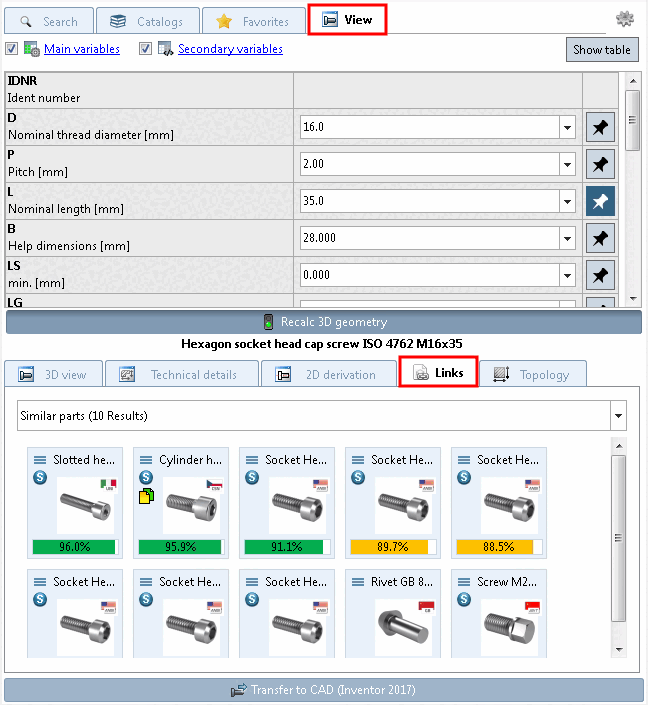The image size is (648, 705).
Task: Open the Similar parts results dropdown
Action: (x=618, y=416)
